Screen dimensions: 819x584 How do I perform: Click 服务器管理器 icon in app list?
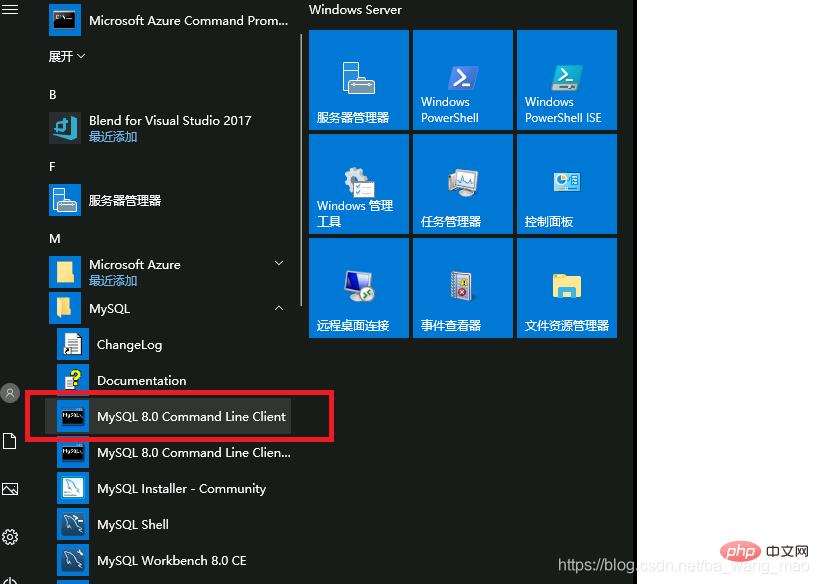[x=65, y=200]
